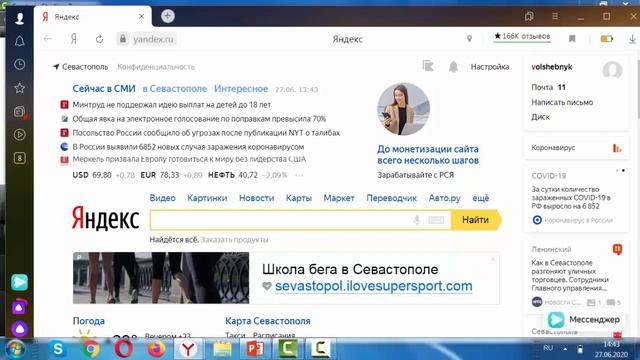Viewport: 640px width, 360px height.
Task: Open Alice assistant icon at sidebar bottom
Action: point(19,329)
